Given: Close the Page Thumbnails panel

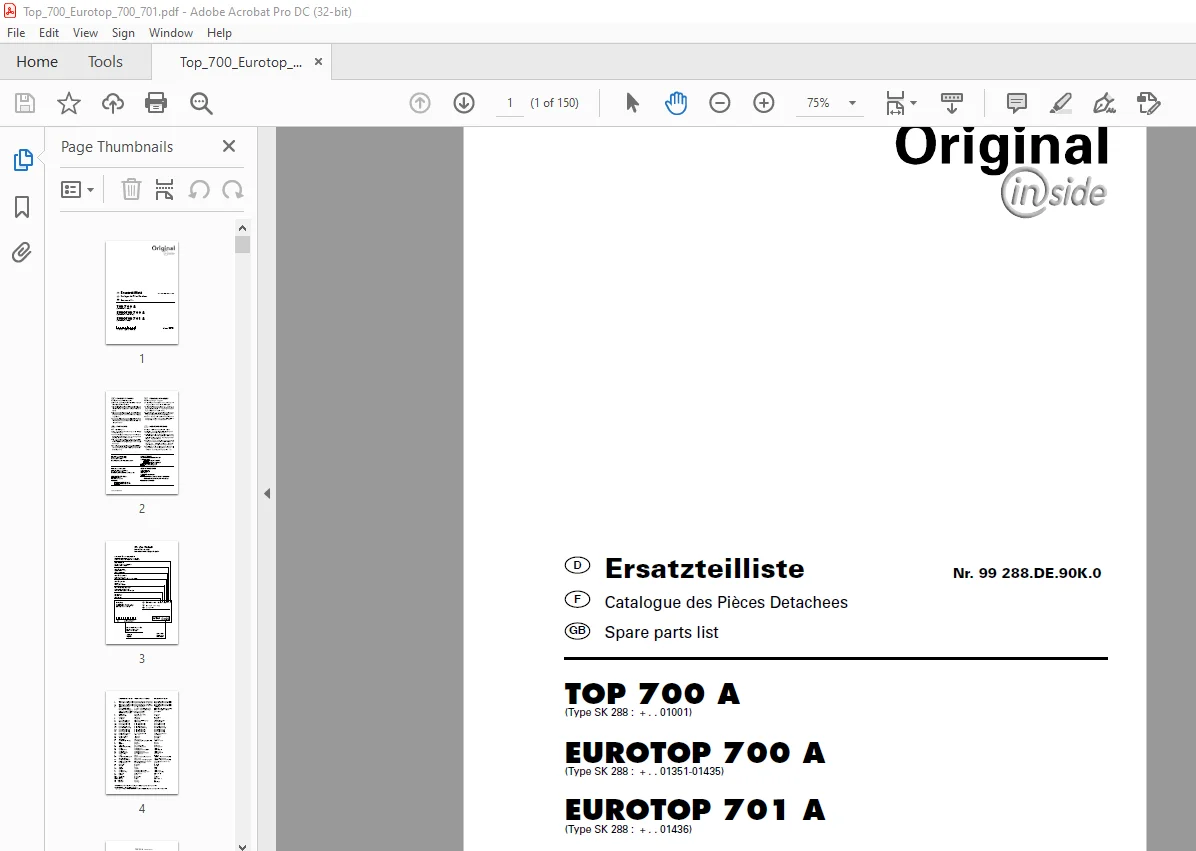Looking at the screenshot, I should coord(229,146).
